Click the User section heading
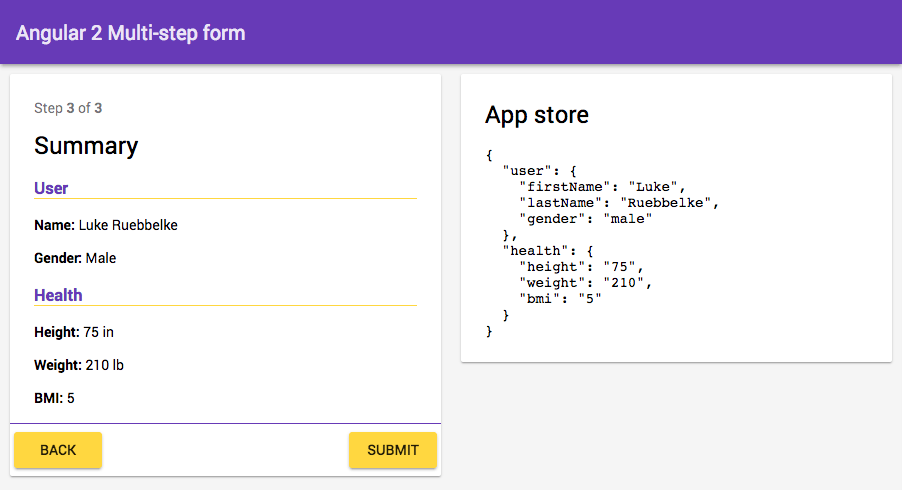Screen dimensions: 902x490 (51, 188)
